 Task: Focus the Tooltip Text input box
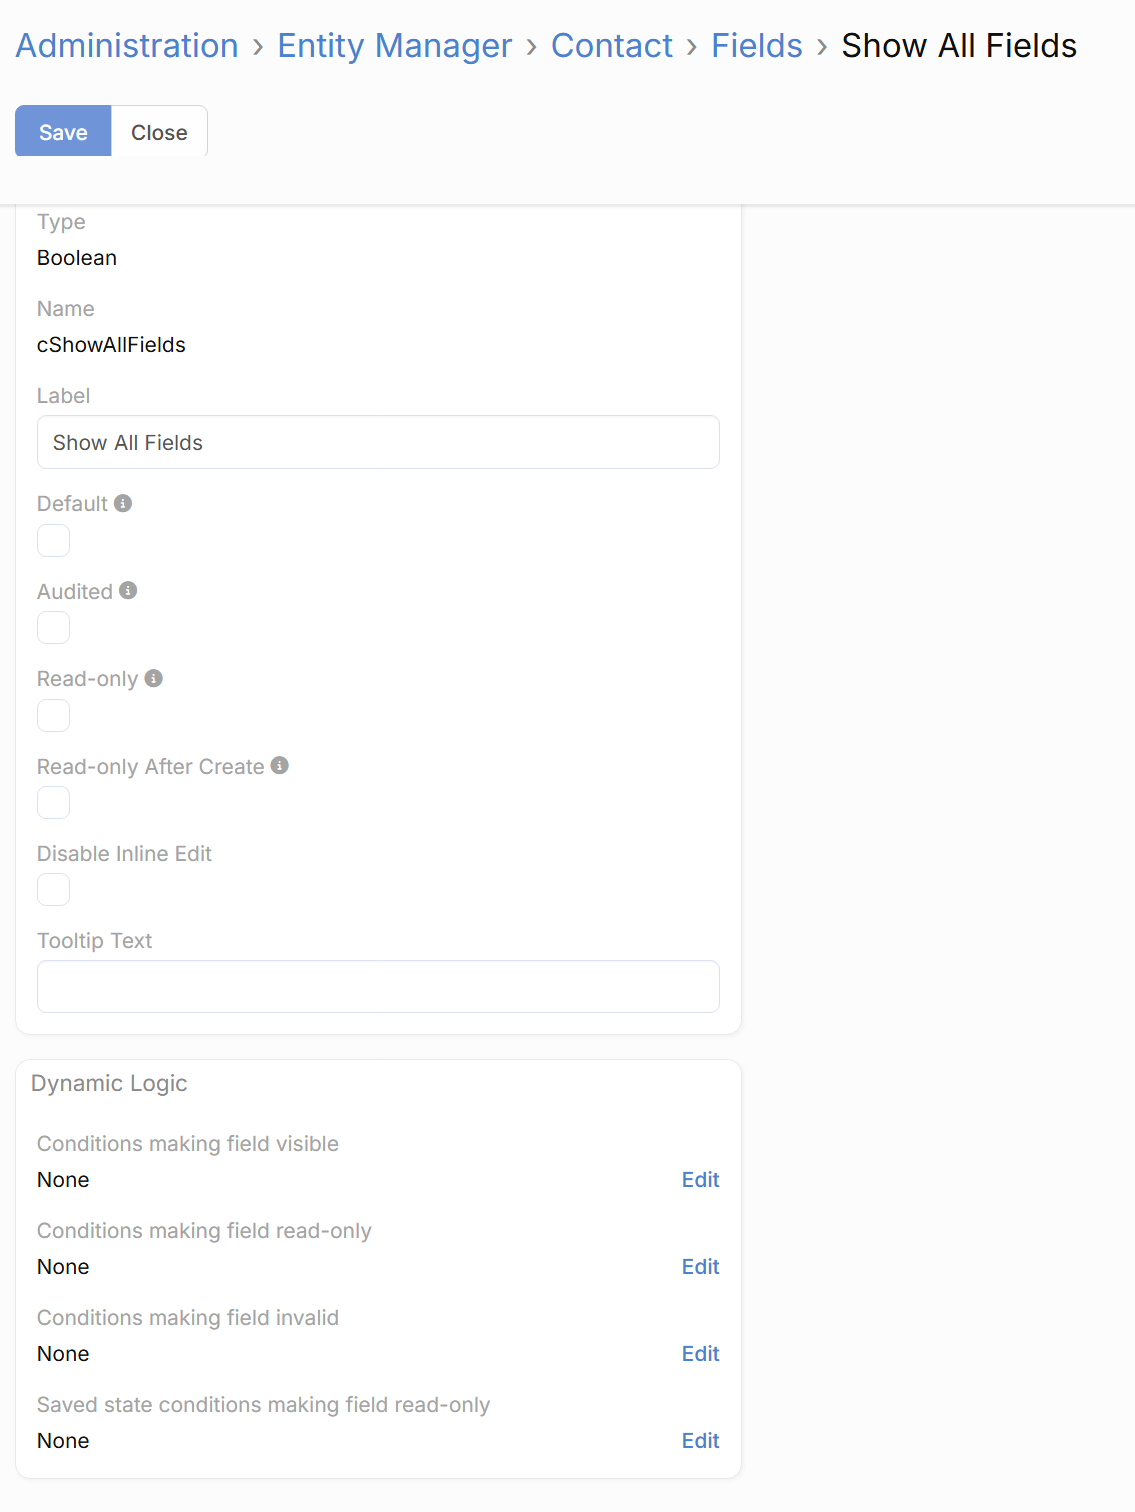click(x=378, y=987)
